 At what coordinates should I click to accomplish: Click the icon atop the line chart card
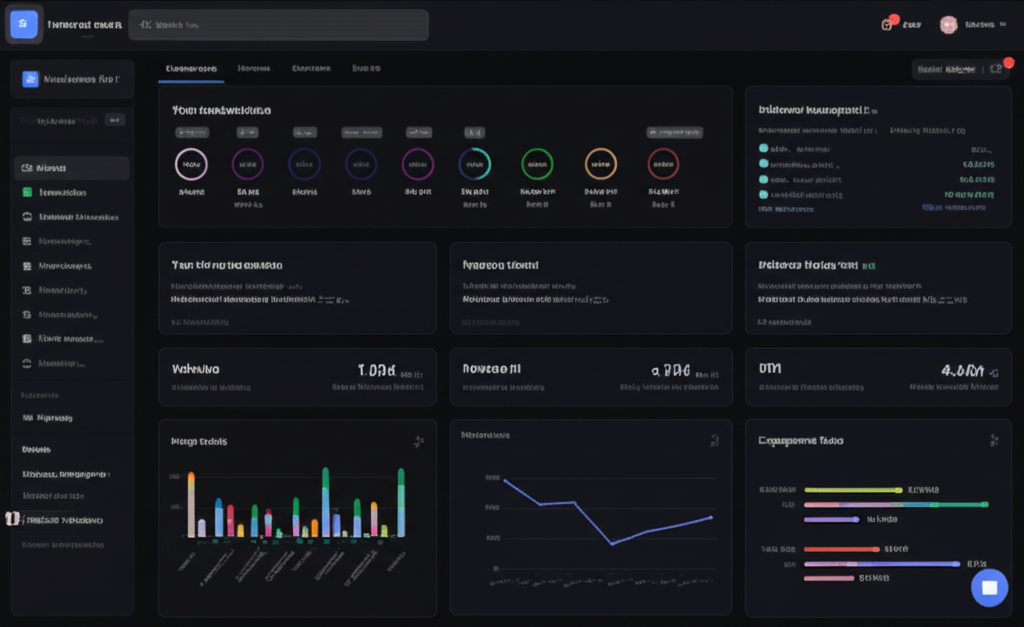point(714,441)
